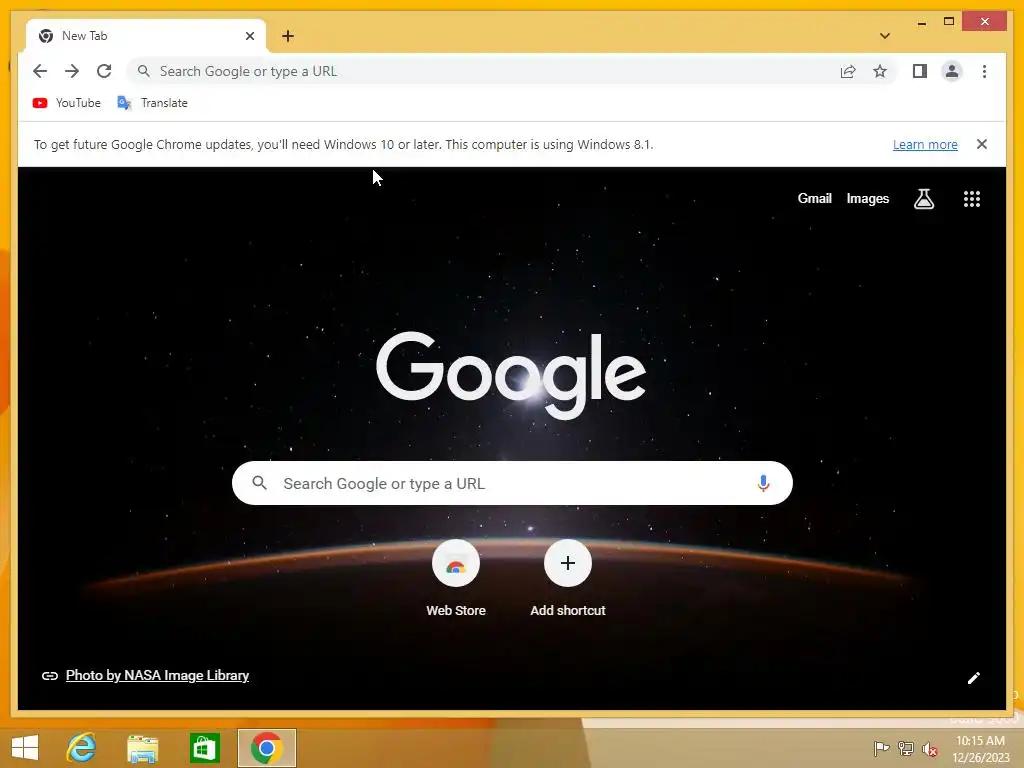The height and width of the screenshot is (768, 1024).
Task: Open Search Labs flask icon
Action: (x=923, y=199)
